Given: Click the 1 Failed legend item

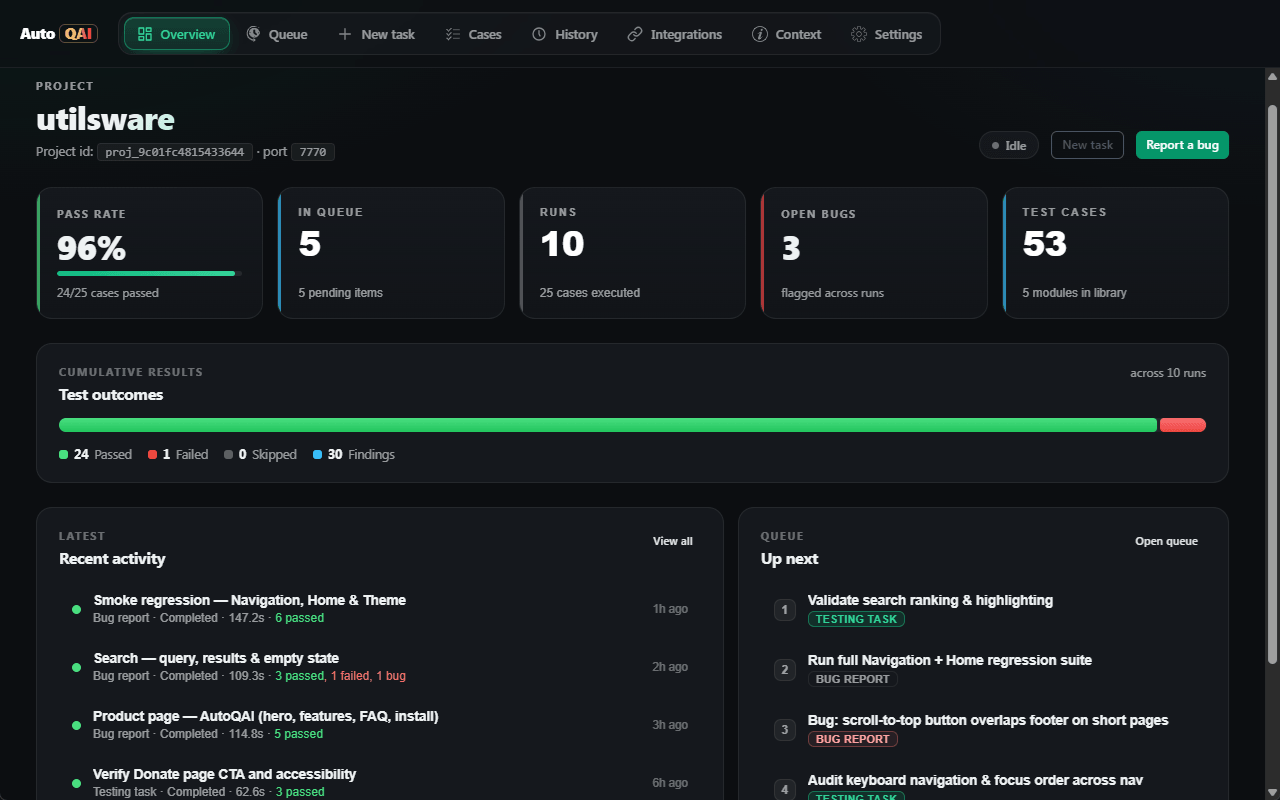Looking at the screenshot, I should [178, 454].
